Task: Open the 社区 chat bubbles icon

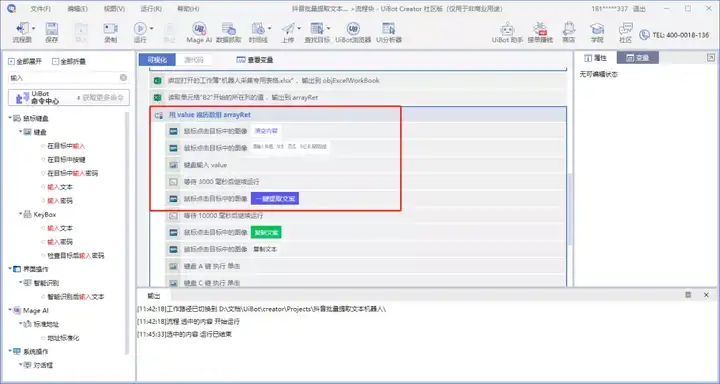Action: pyautogui.click(x=625, y=28)
